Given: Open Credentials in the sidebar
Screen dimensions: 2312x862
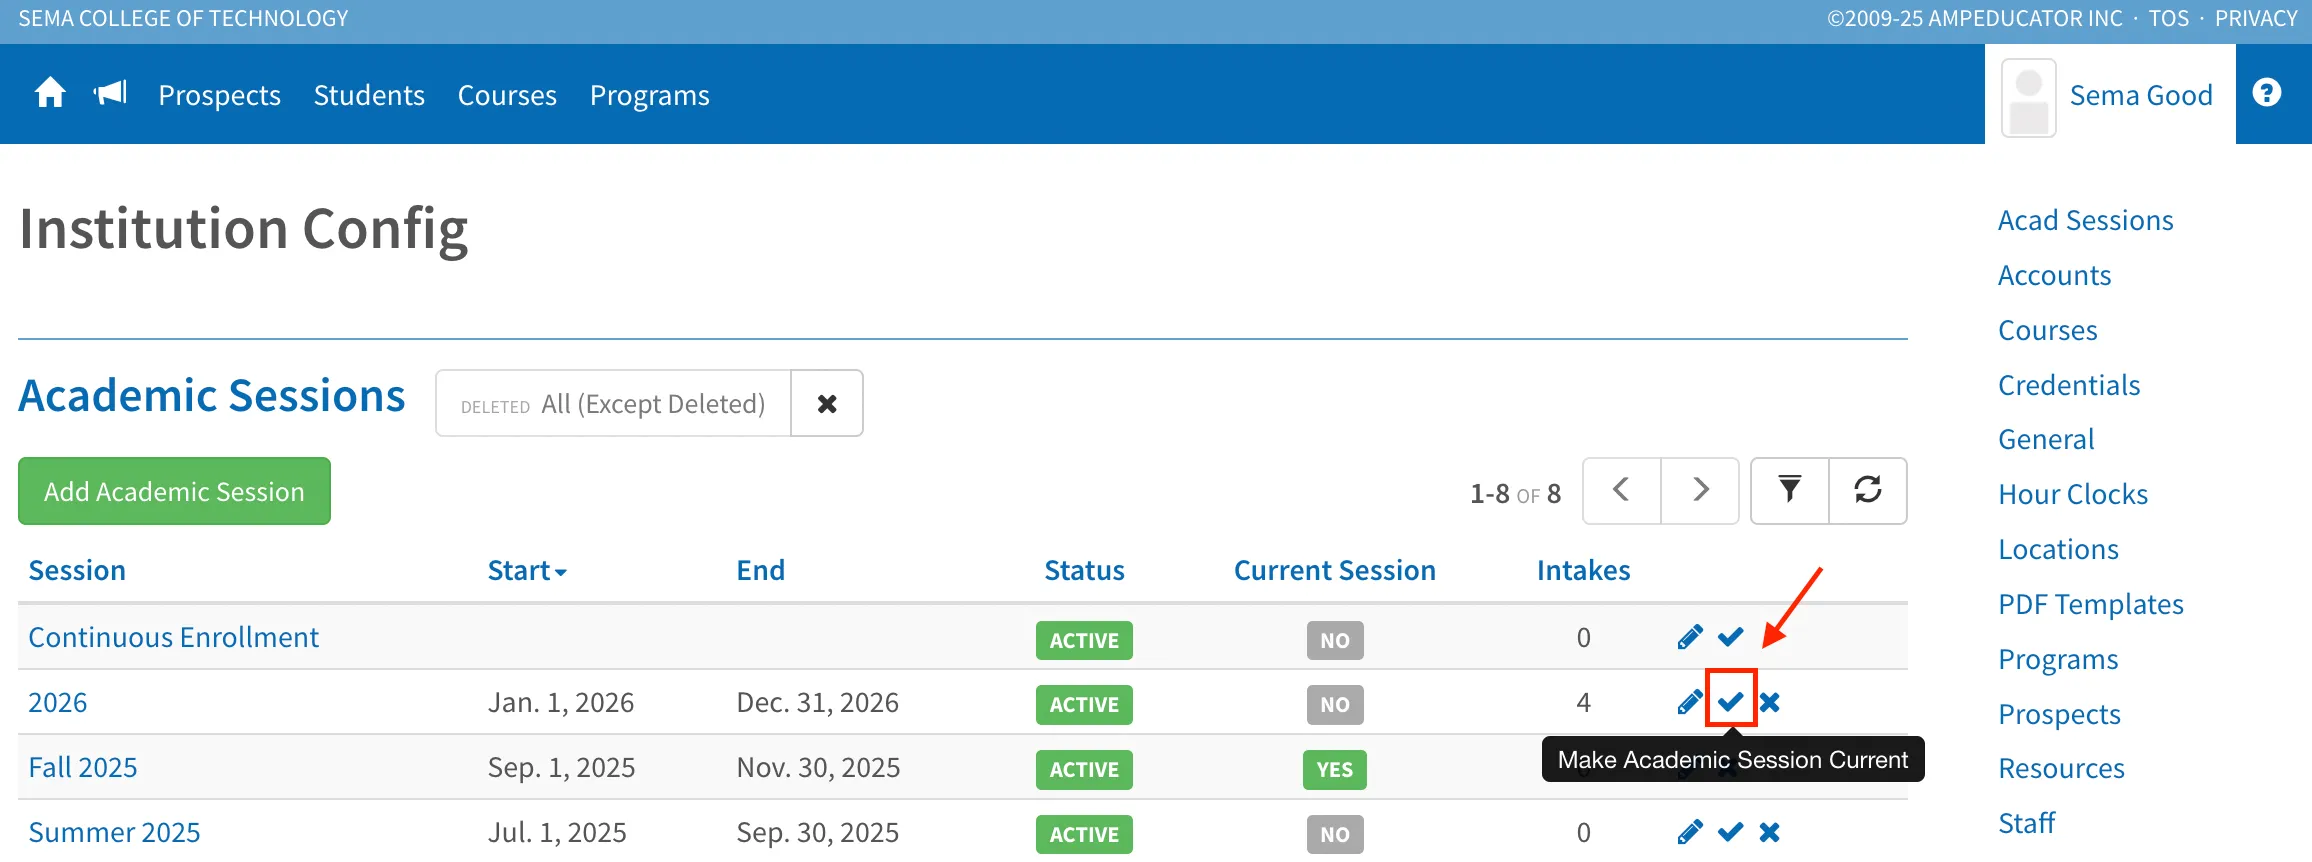Looking at the screenshot, I should 2069,385.
